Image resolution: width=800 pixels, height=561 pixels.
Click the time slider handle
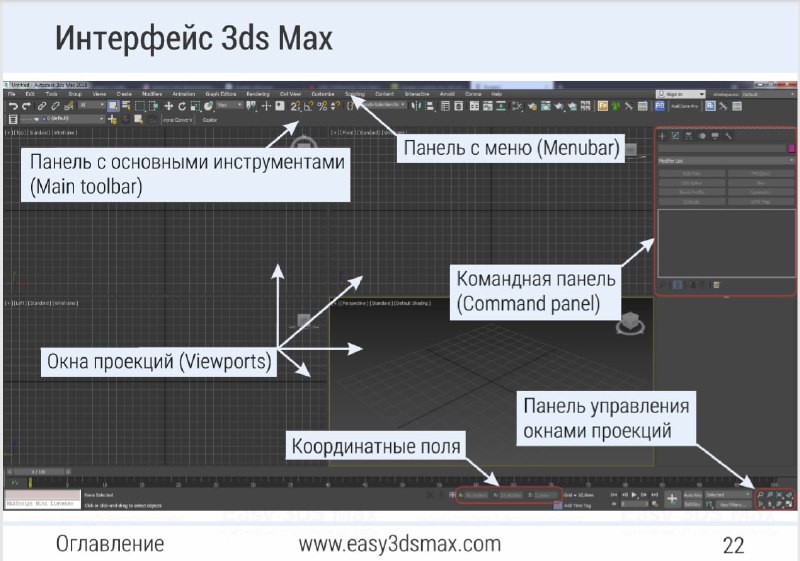pyautogui.click(x=40, y=472)
